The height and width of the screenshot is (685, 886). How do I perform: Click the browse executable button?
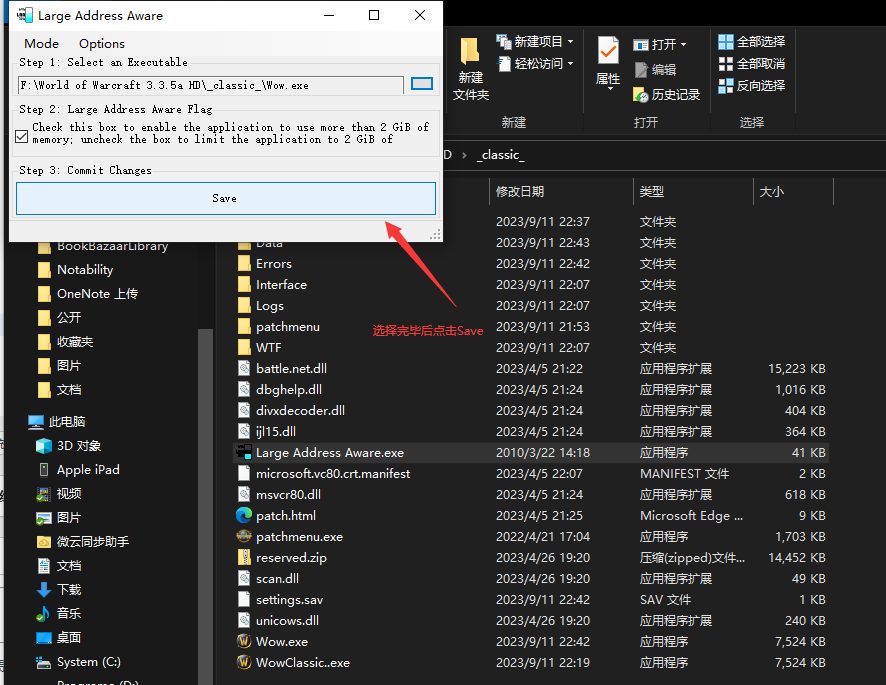pyautogui.click(x=422, y=84)
